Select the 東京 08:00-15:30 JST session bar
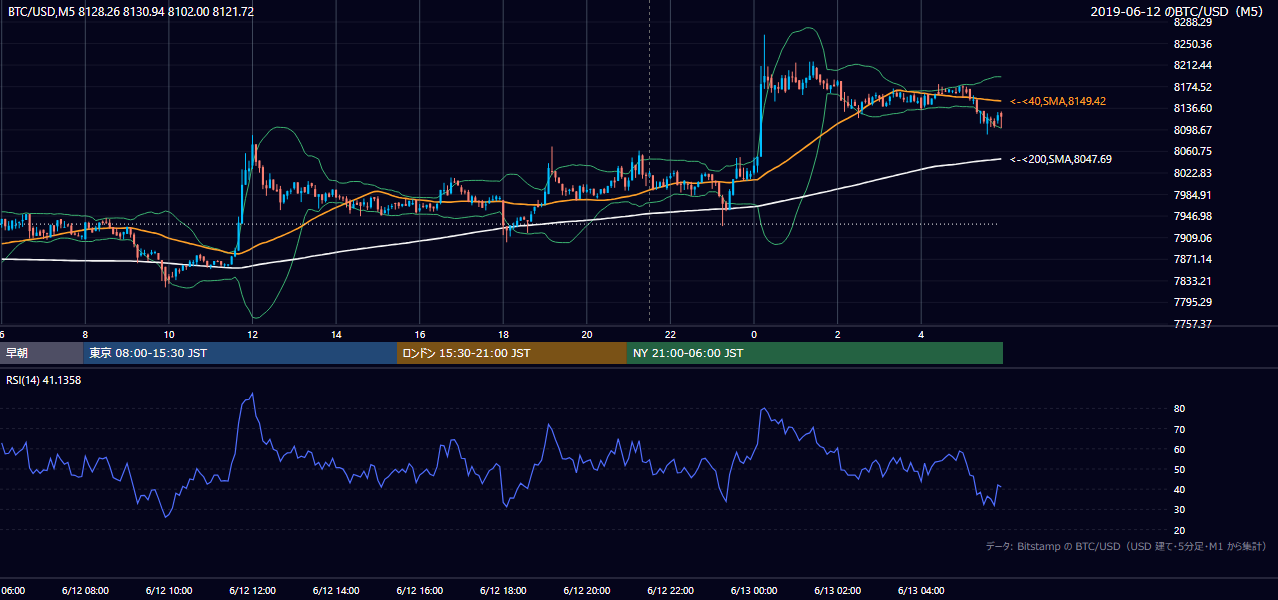 240,353
